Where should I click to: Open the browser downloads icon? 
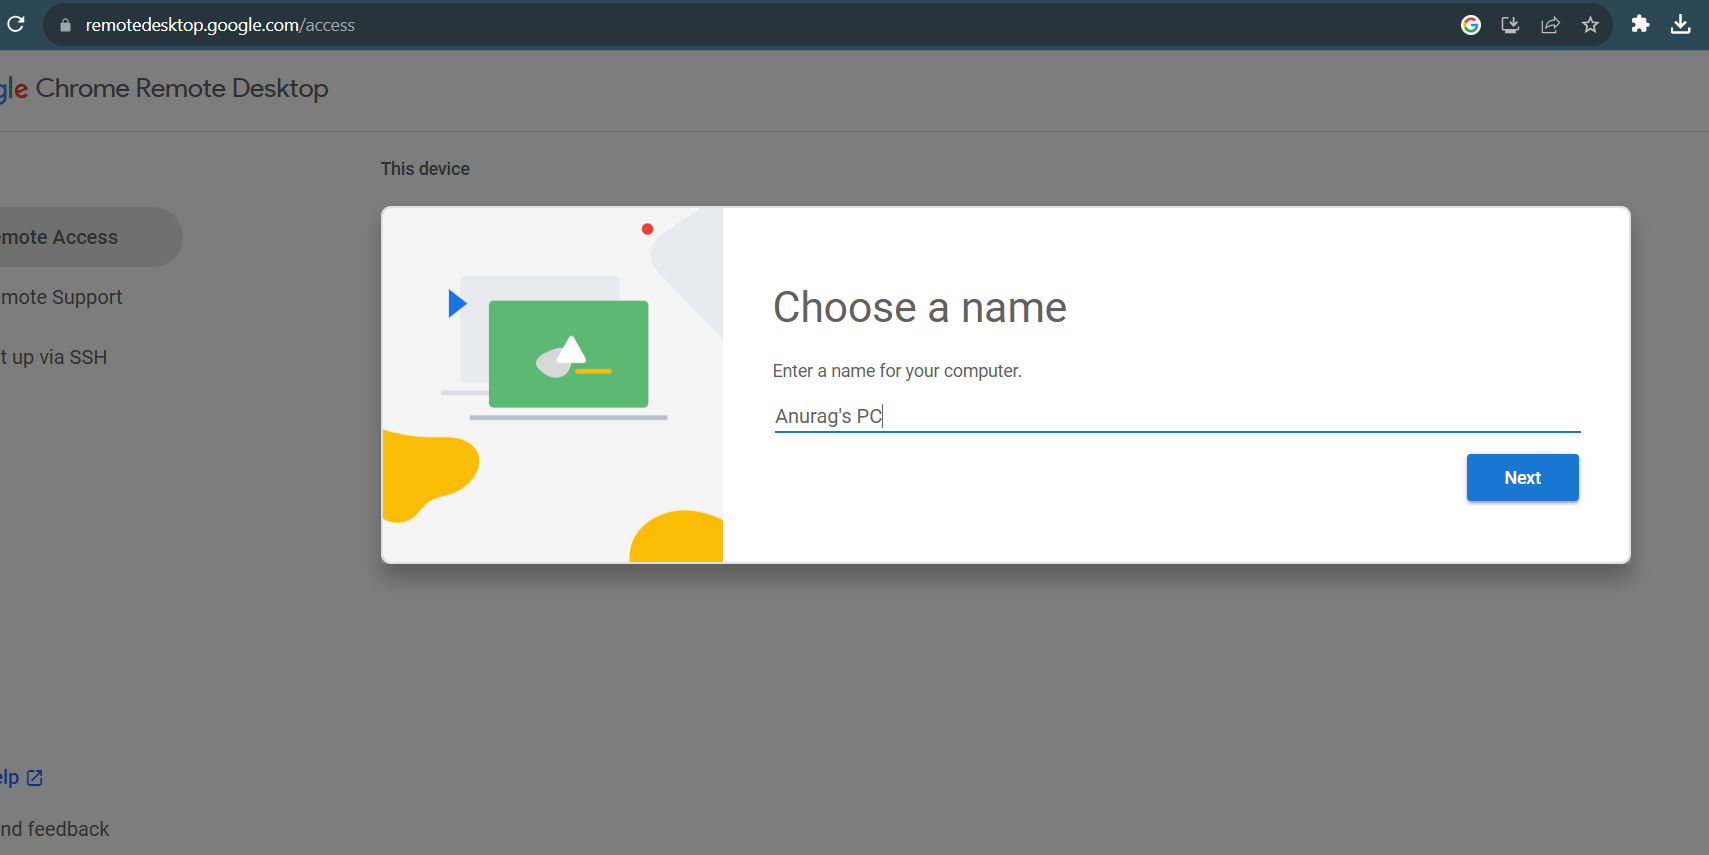1680,24
